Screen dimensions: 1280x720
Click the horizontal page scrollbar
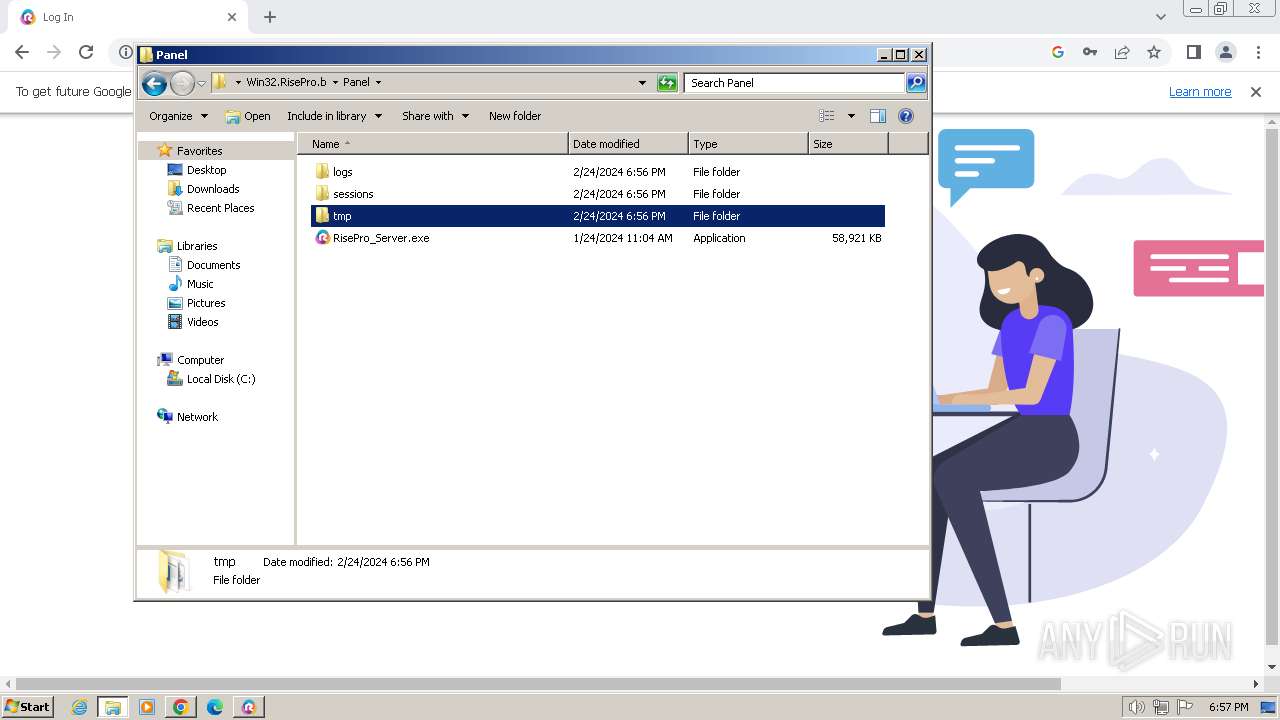click(537, 685)
